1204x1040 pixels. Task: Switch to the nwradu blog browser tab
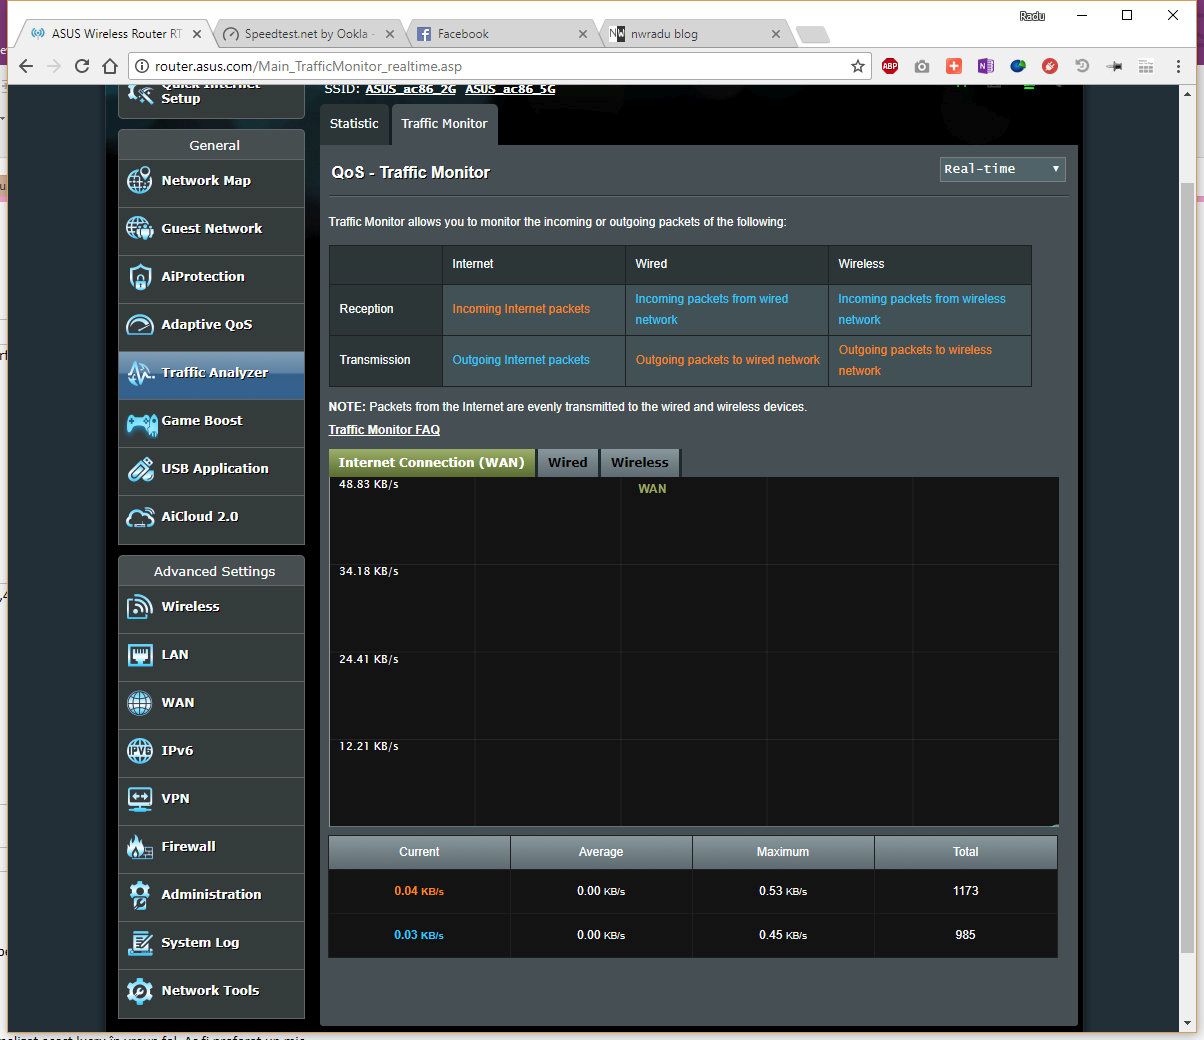(693, 34)
